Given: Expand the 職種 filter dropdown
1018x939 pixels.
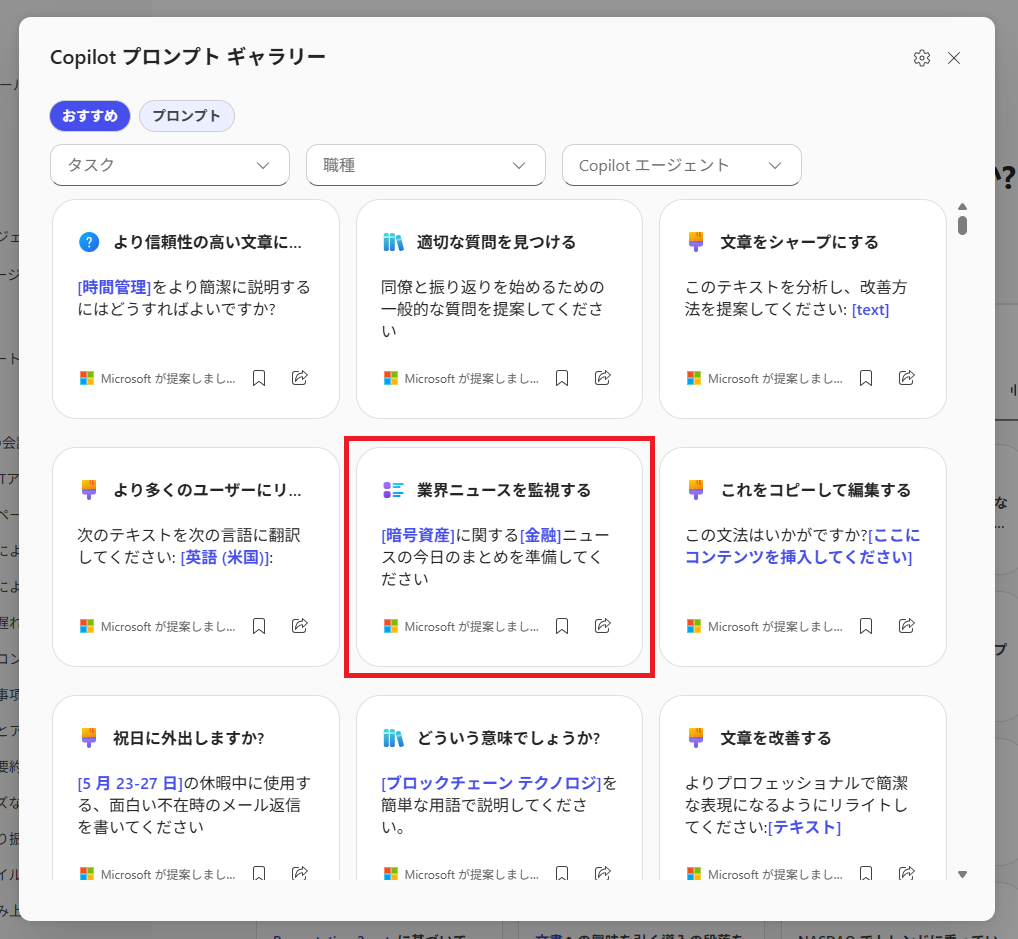Looking at the screenshot, I should pos(425,165).
